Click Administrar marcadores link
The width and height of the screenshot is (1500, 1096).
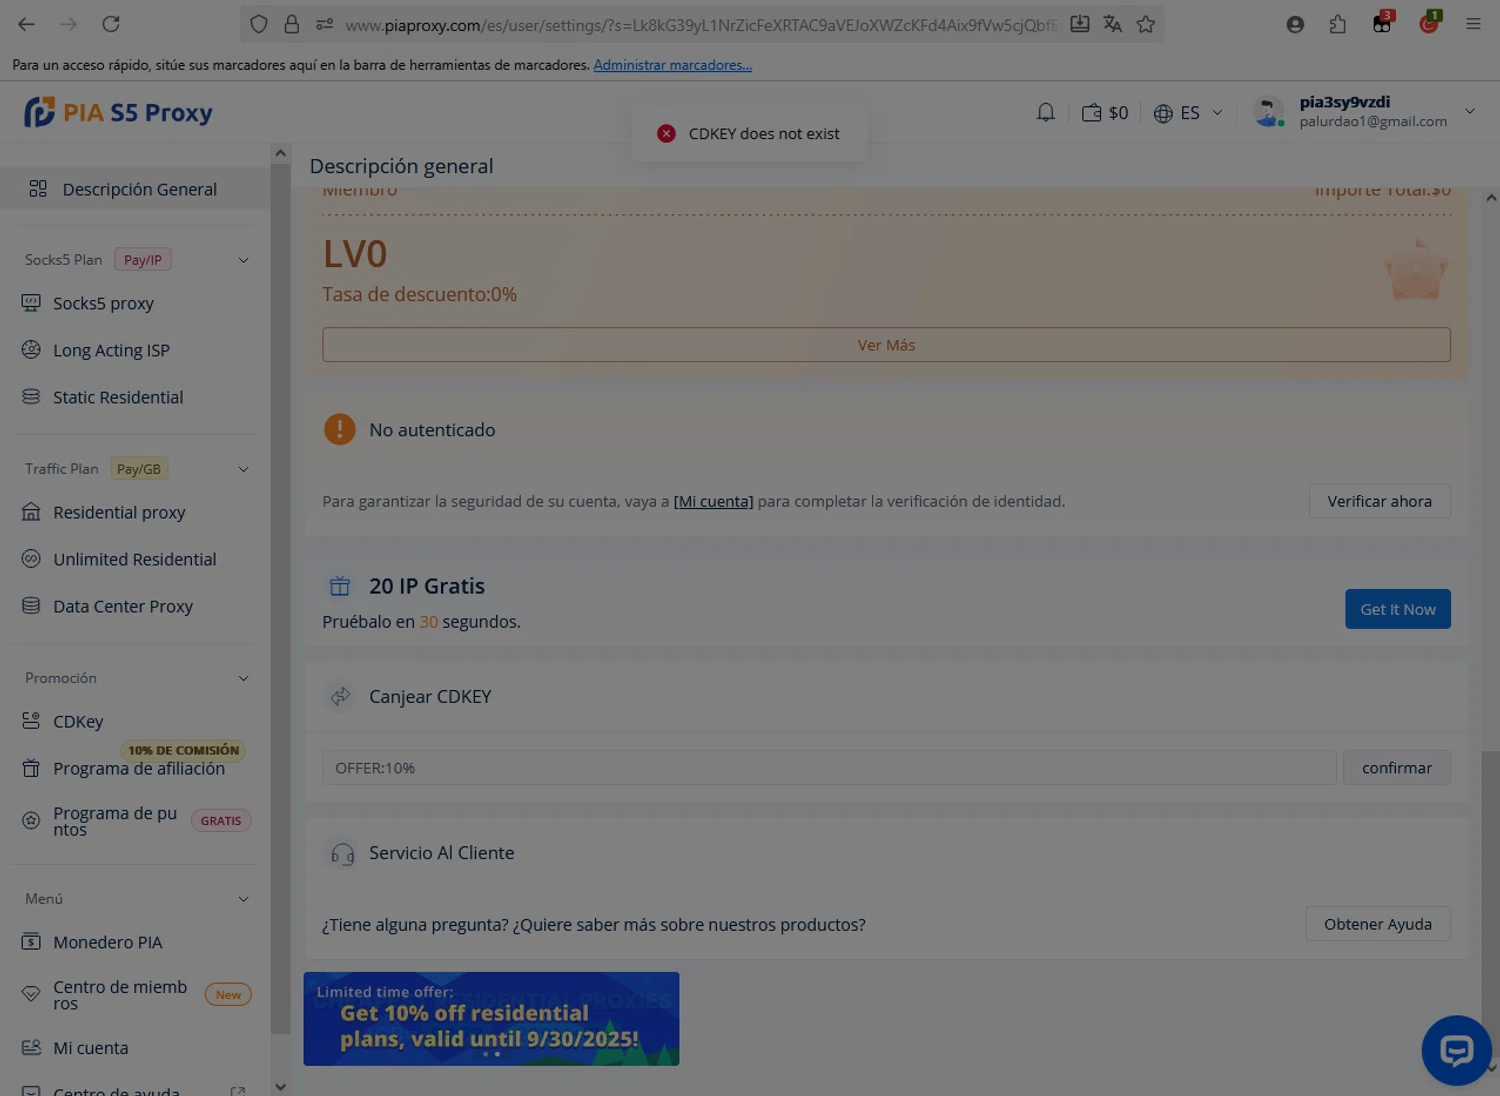[x=672, y=65]
